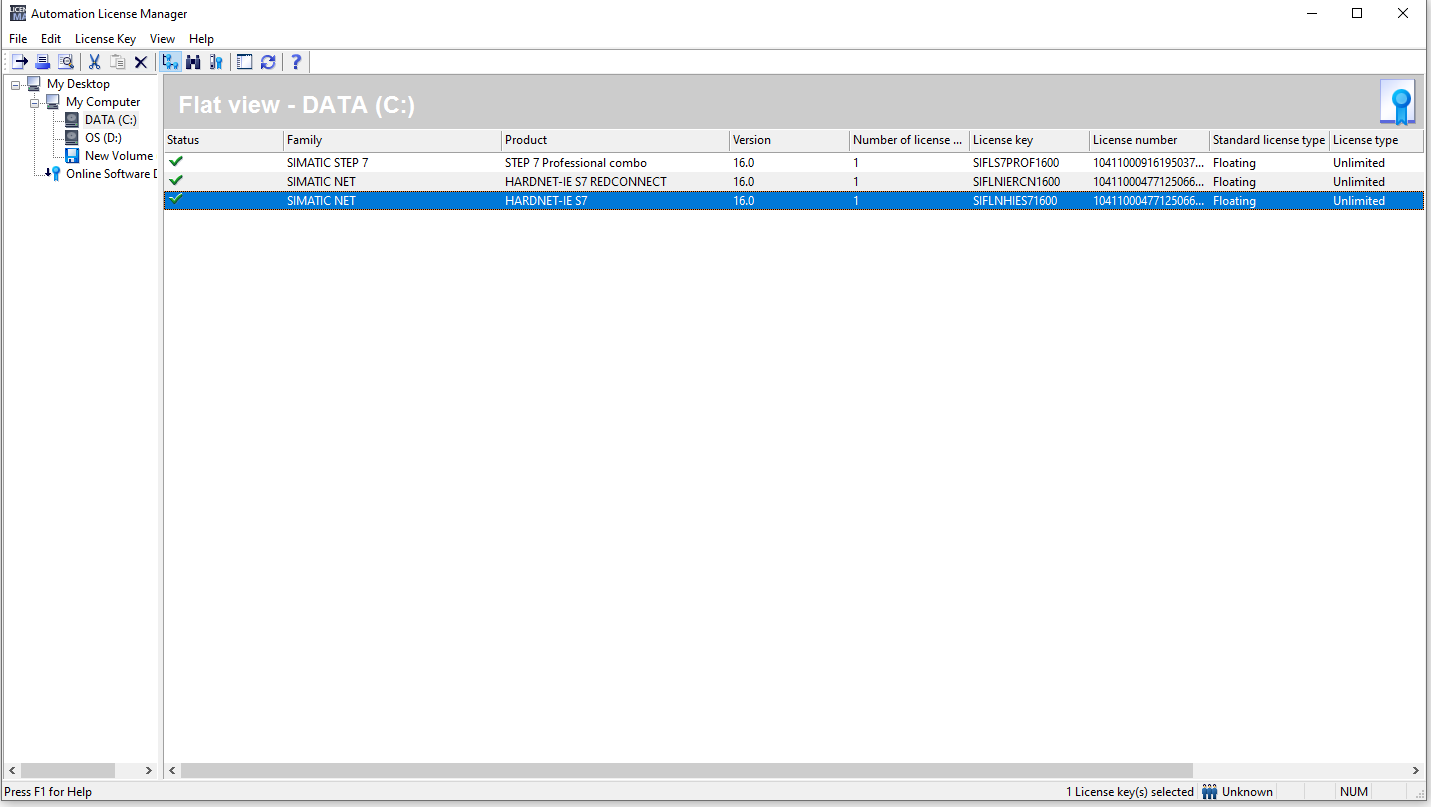Open the Edit menu
The width and height of the screenshot is (1431, 807).
[x=51, y=39]
